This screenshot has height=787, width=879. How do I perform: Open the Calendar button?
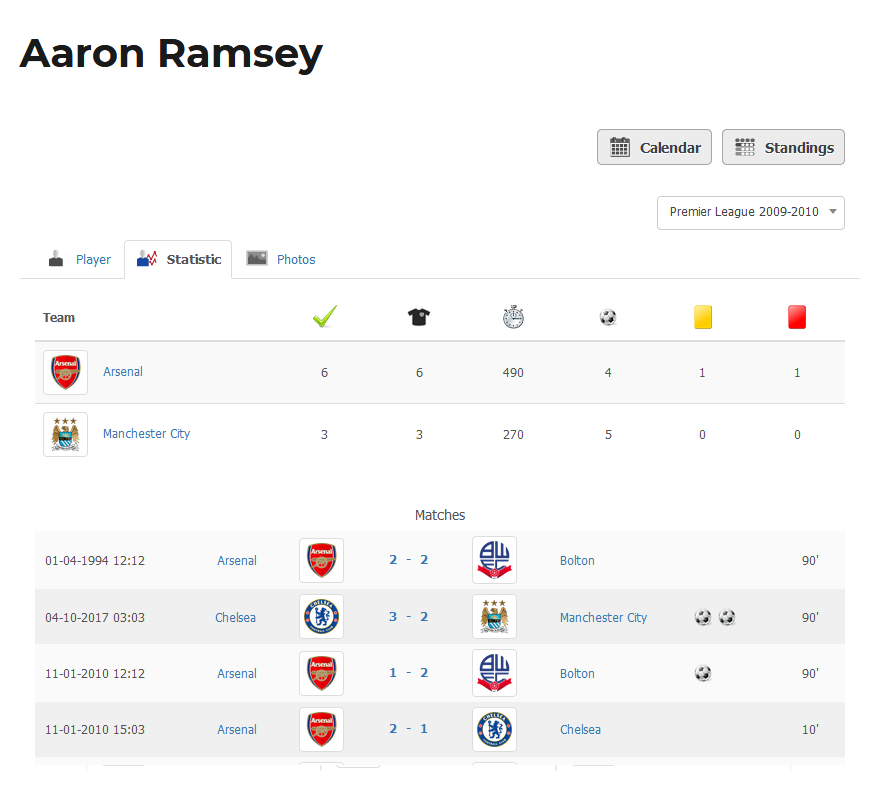pos(654,147)
